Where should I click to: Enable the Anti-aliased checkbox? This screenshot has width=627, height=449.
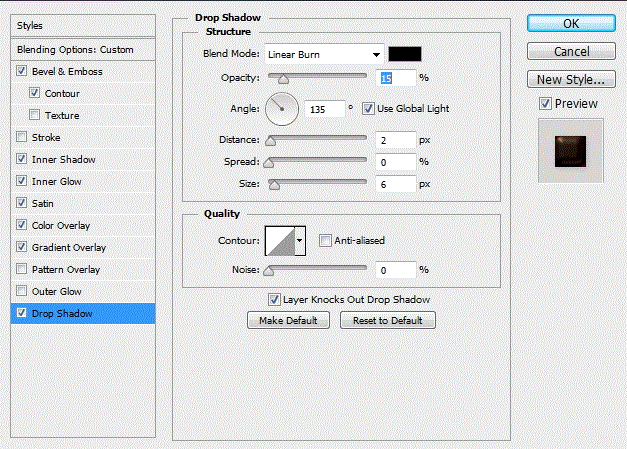point(324,240)
